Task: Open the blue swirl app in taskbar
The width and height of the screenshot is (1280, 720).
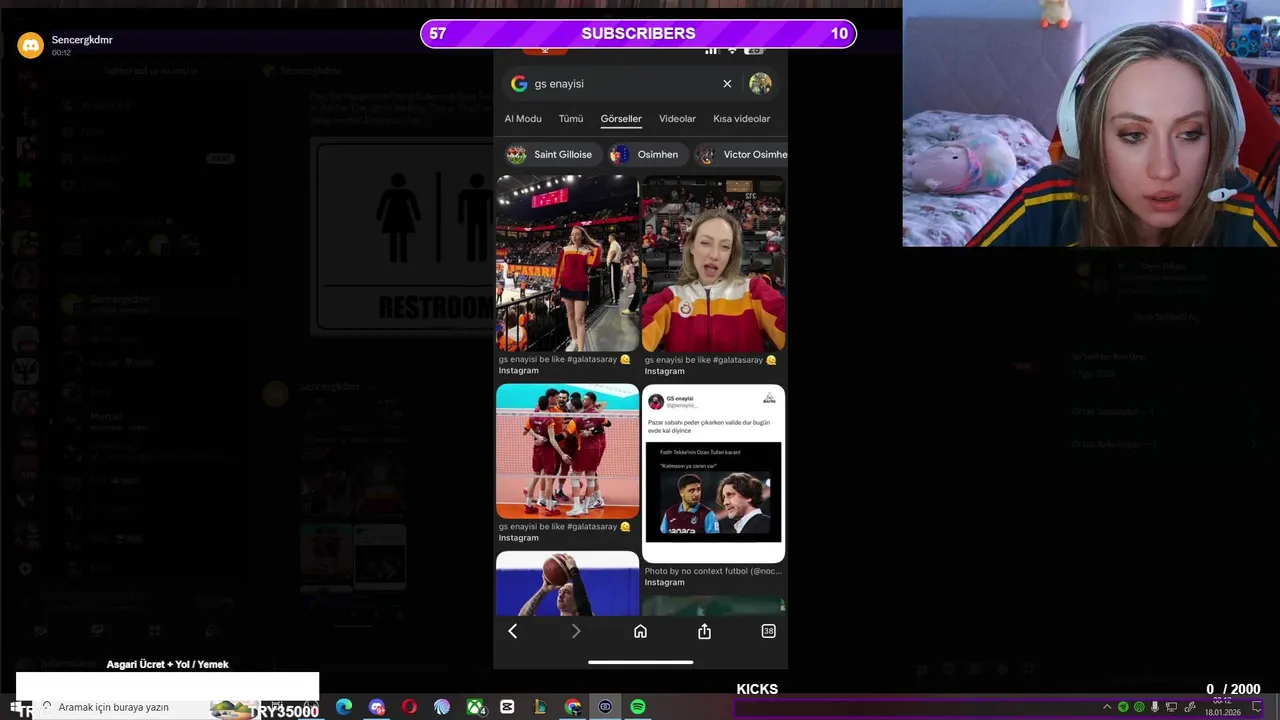Action: point(442,707)
